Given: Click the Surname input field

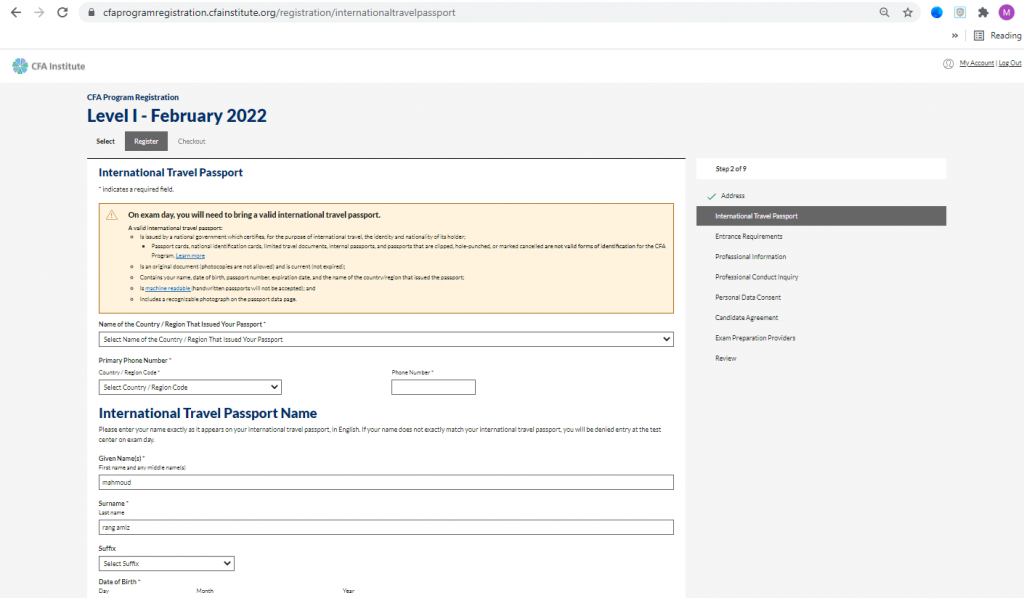Looking at the screenshot, I should [x=386, y=527].
